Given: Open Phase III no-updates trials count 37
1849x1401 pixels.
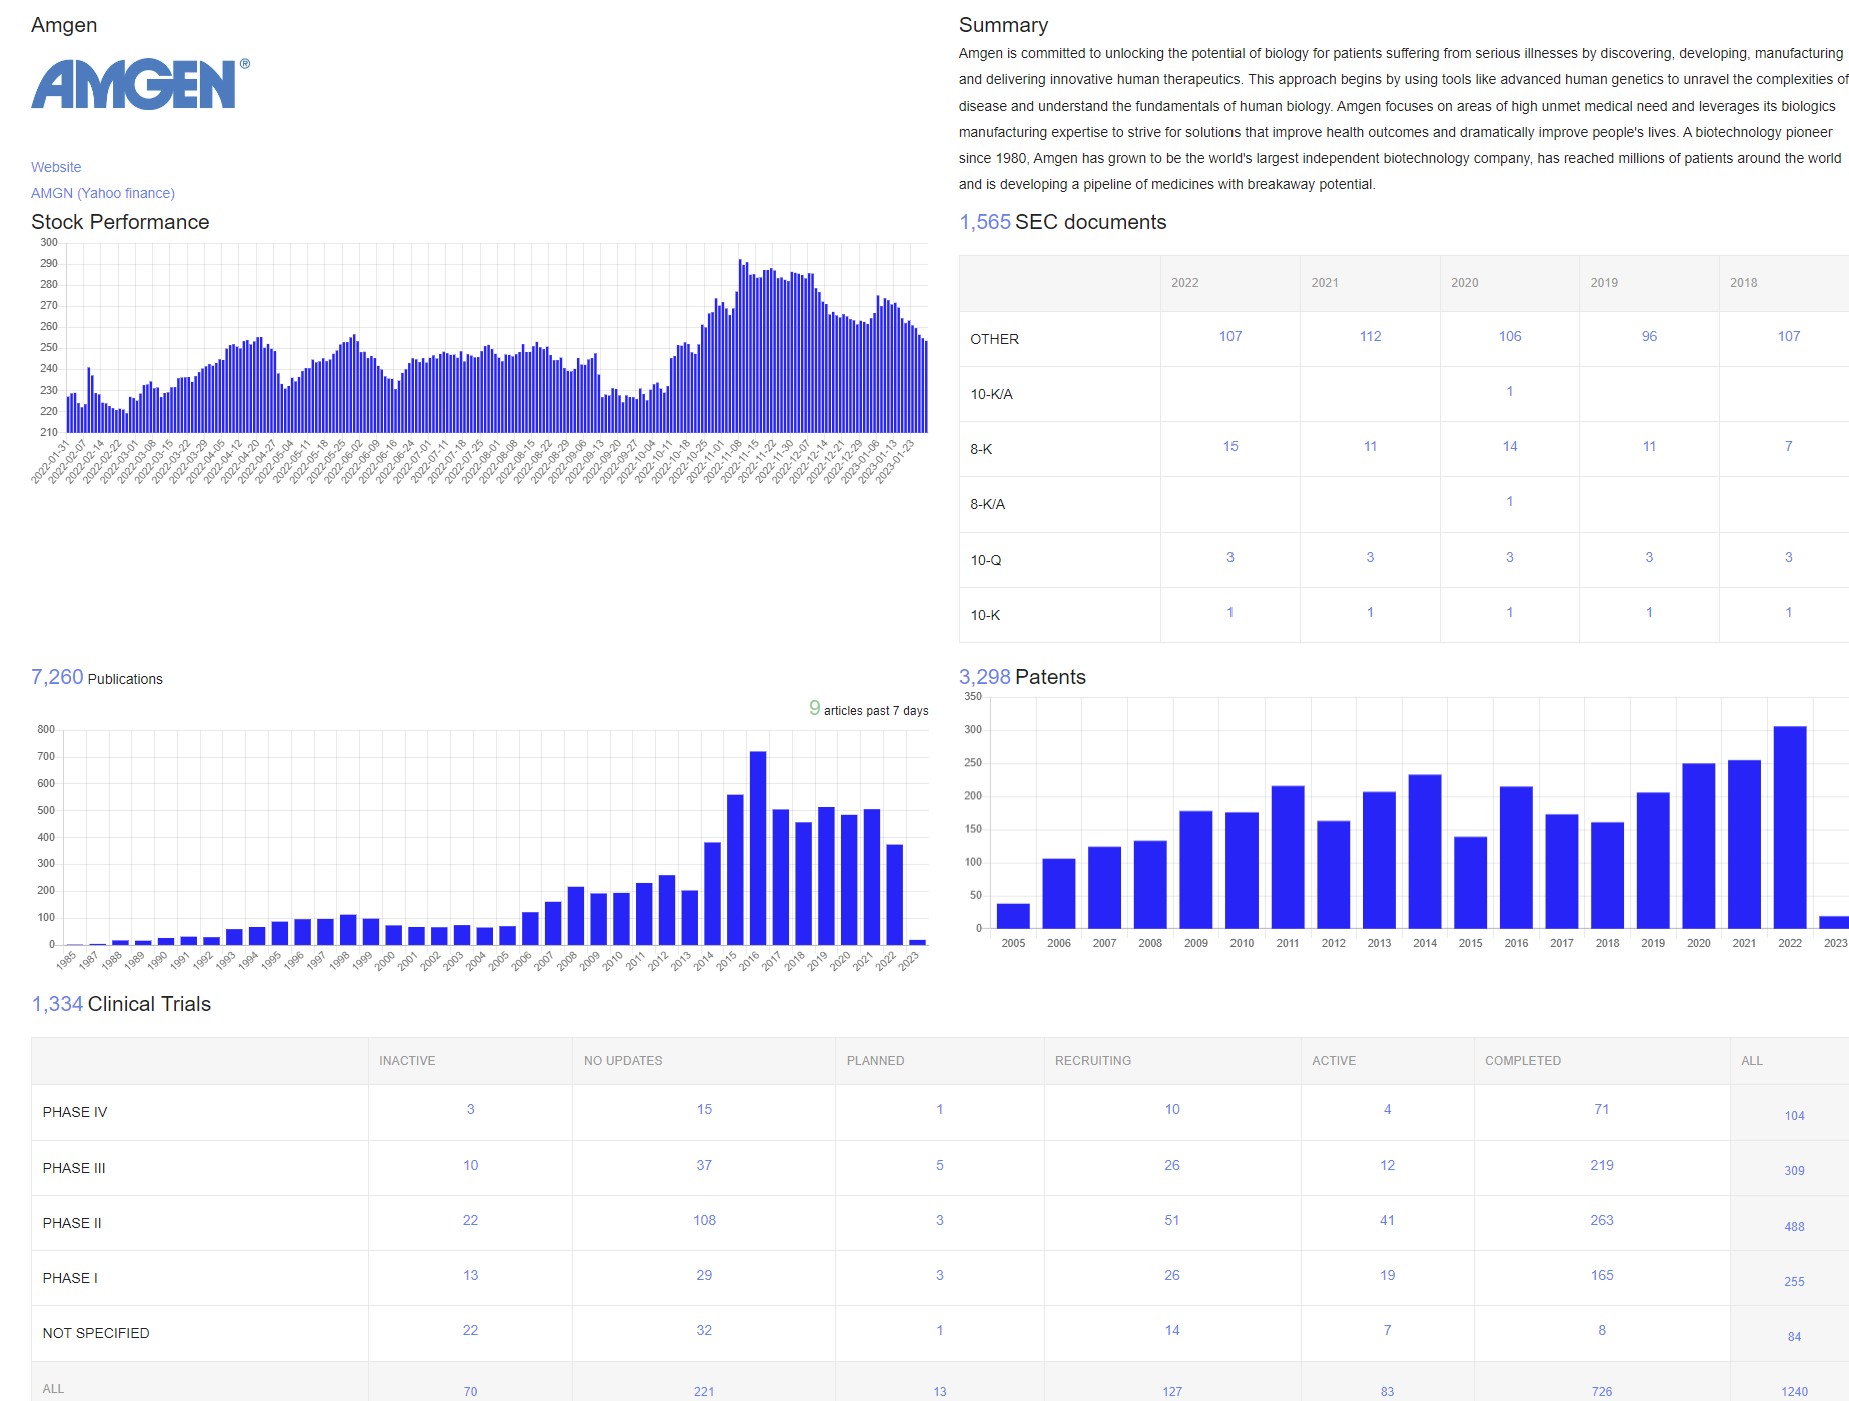Looking at the screenshot, I should [x=704, y=1165].
